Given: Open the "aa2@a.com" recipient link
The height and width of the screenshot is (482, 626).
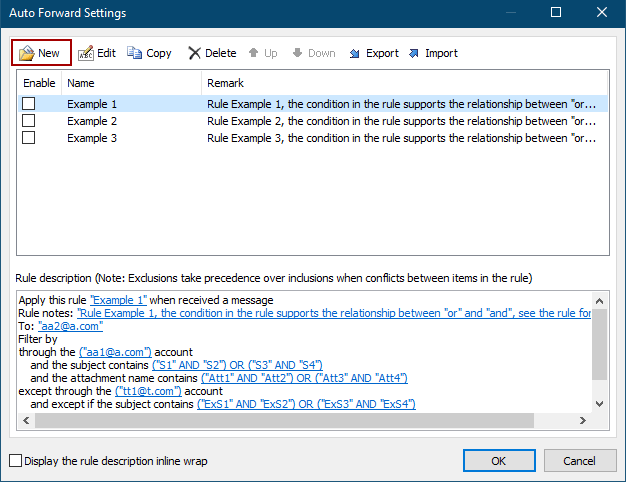Looking at the screenshot, I should [x=71, y=326].
